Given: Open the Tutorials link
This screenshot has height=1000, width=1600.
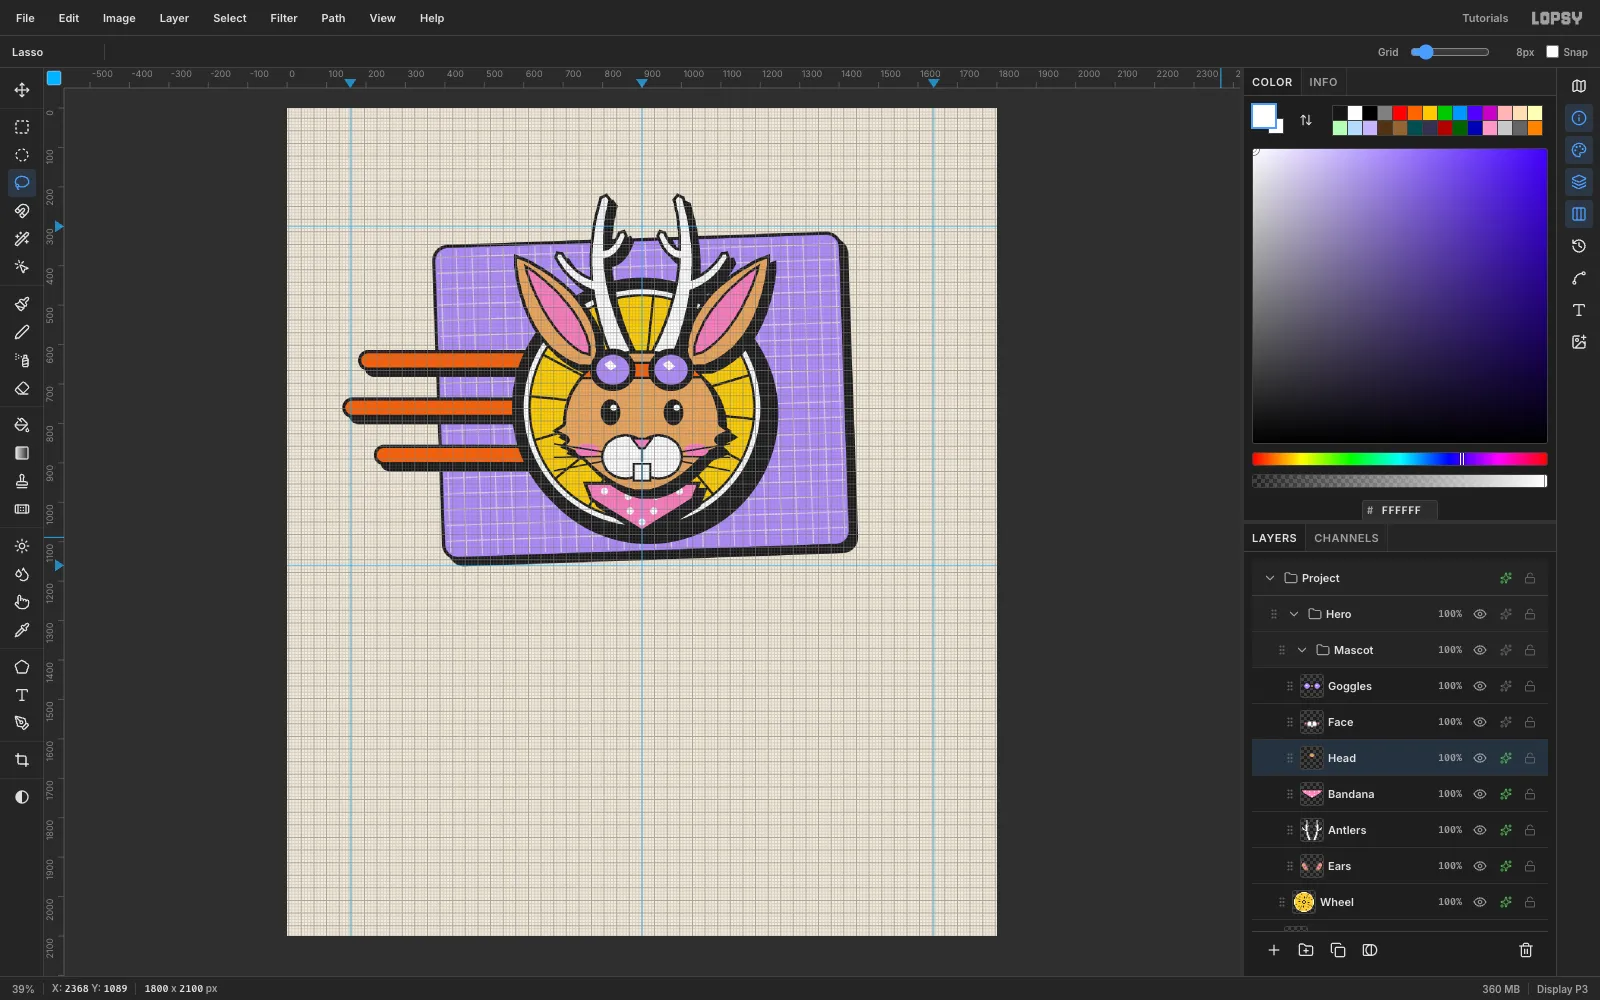Looking at the screenshot, I should [x=1485, y=18].
